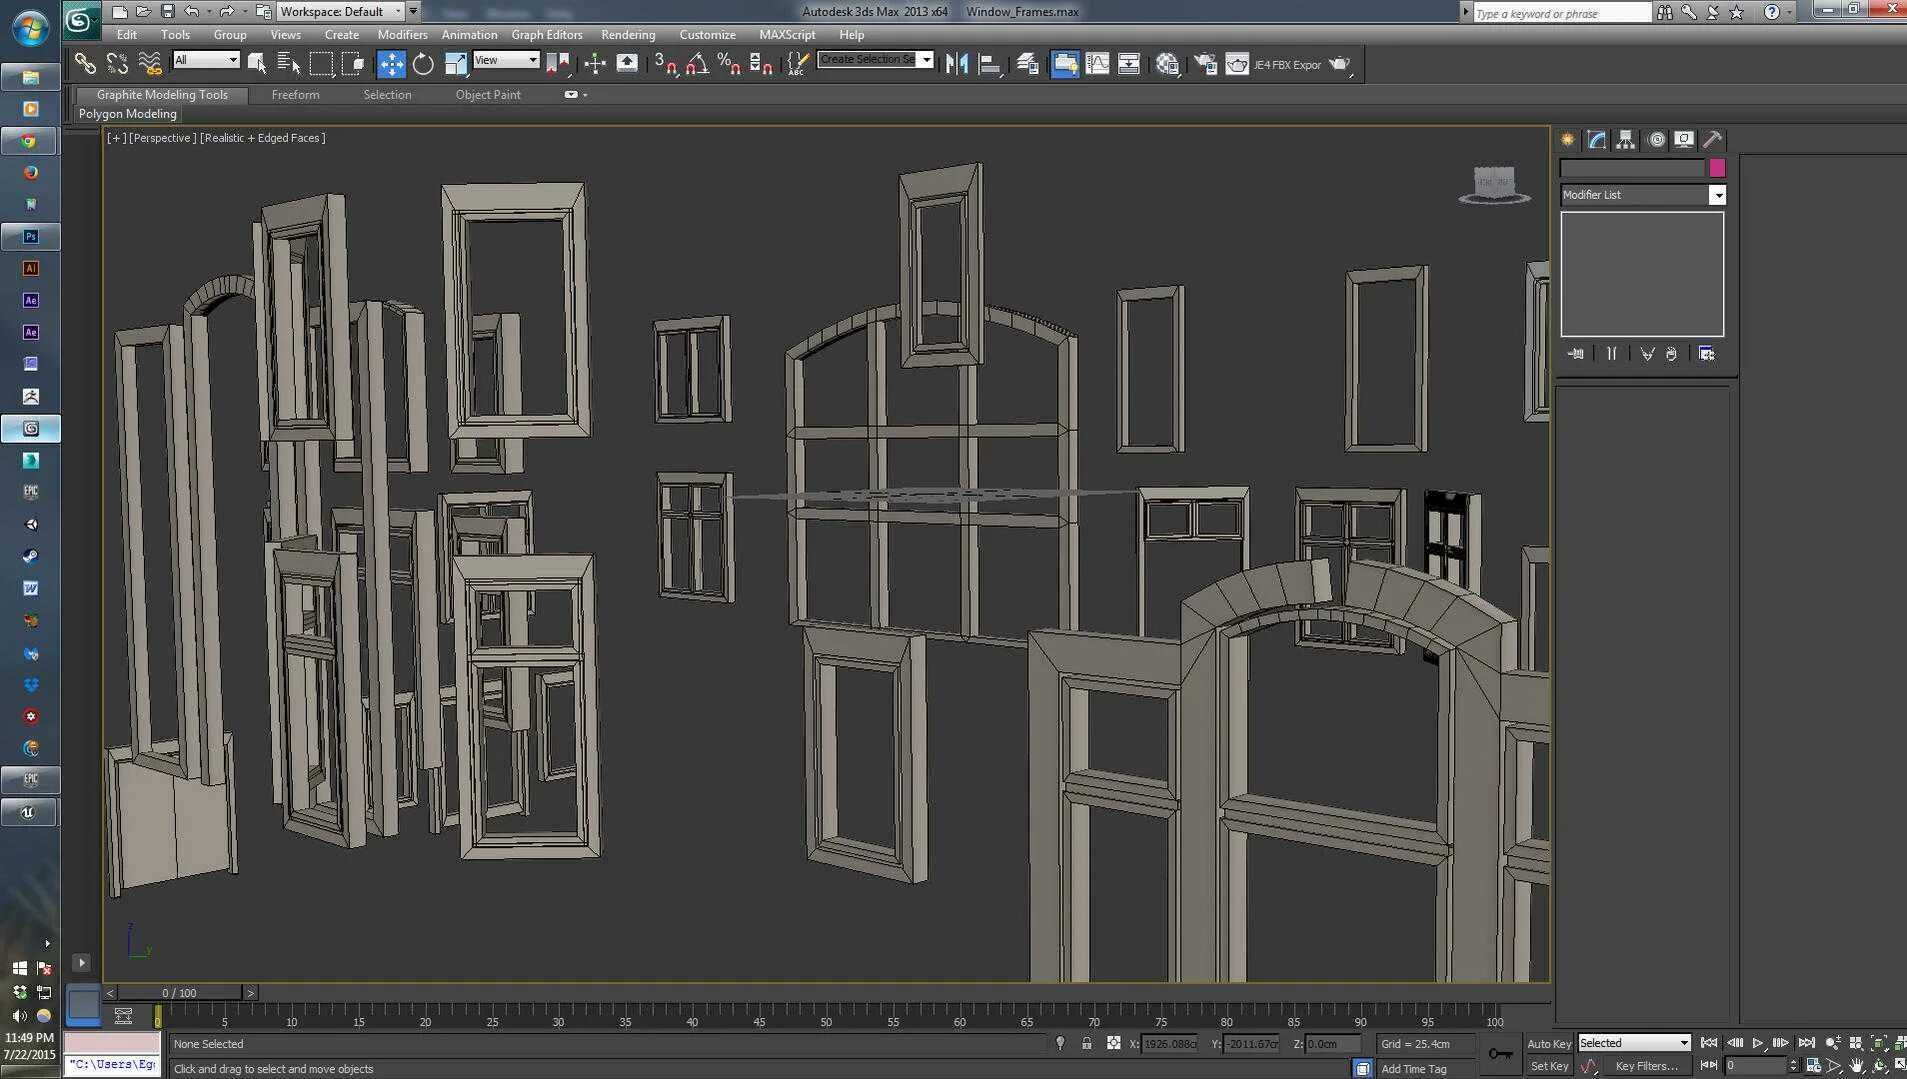This screenshot has height=1079, width=1907.
Task: Select the Rotate tool in main toolbar
Action: click(x=423, y=64)
